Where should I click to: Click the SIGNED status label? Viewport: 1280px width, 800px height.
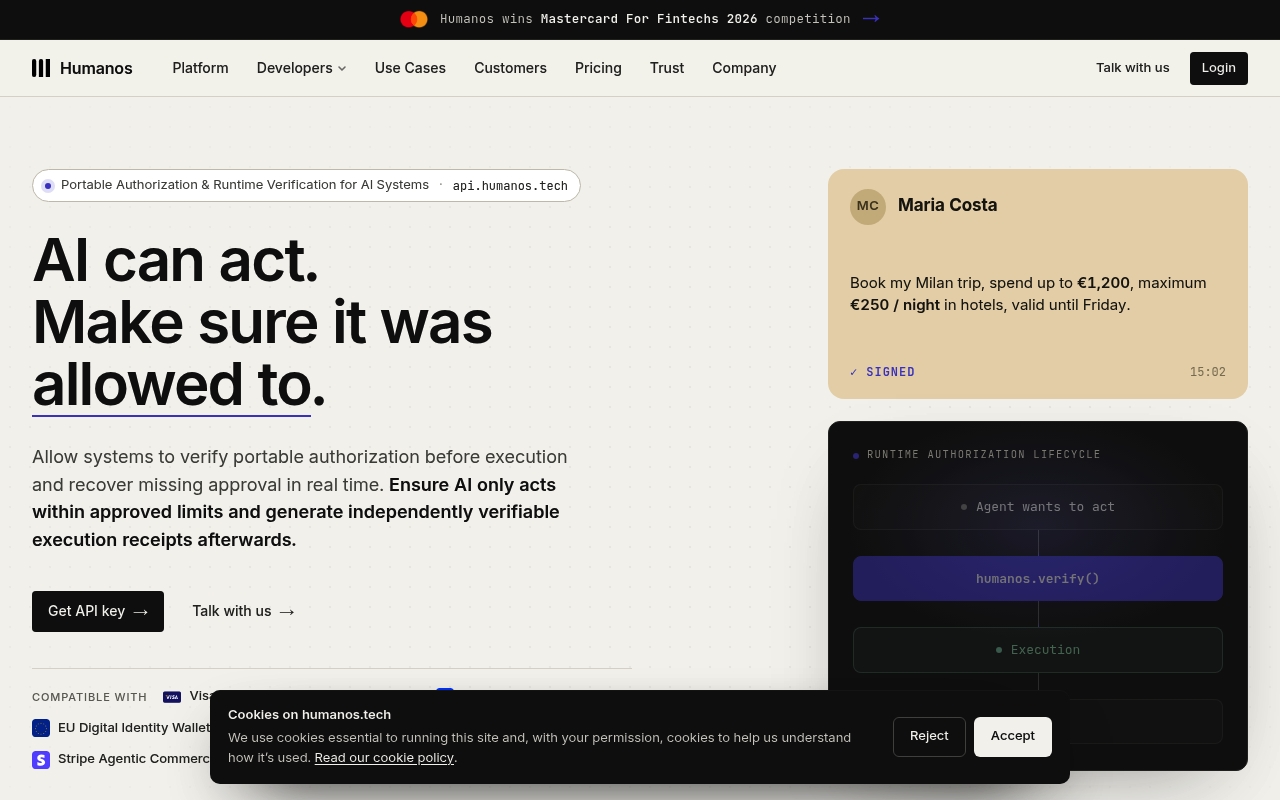tap(883, 372)
